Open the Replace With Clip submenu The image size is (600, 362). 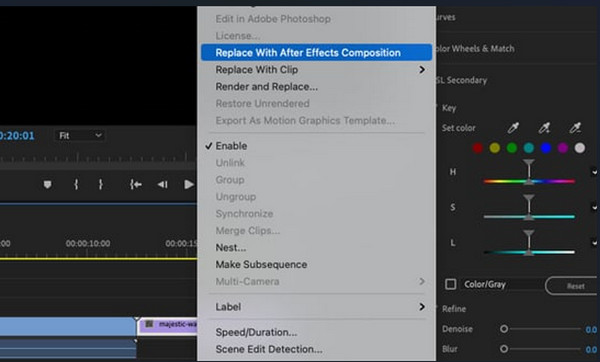coord(316,70)
